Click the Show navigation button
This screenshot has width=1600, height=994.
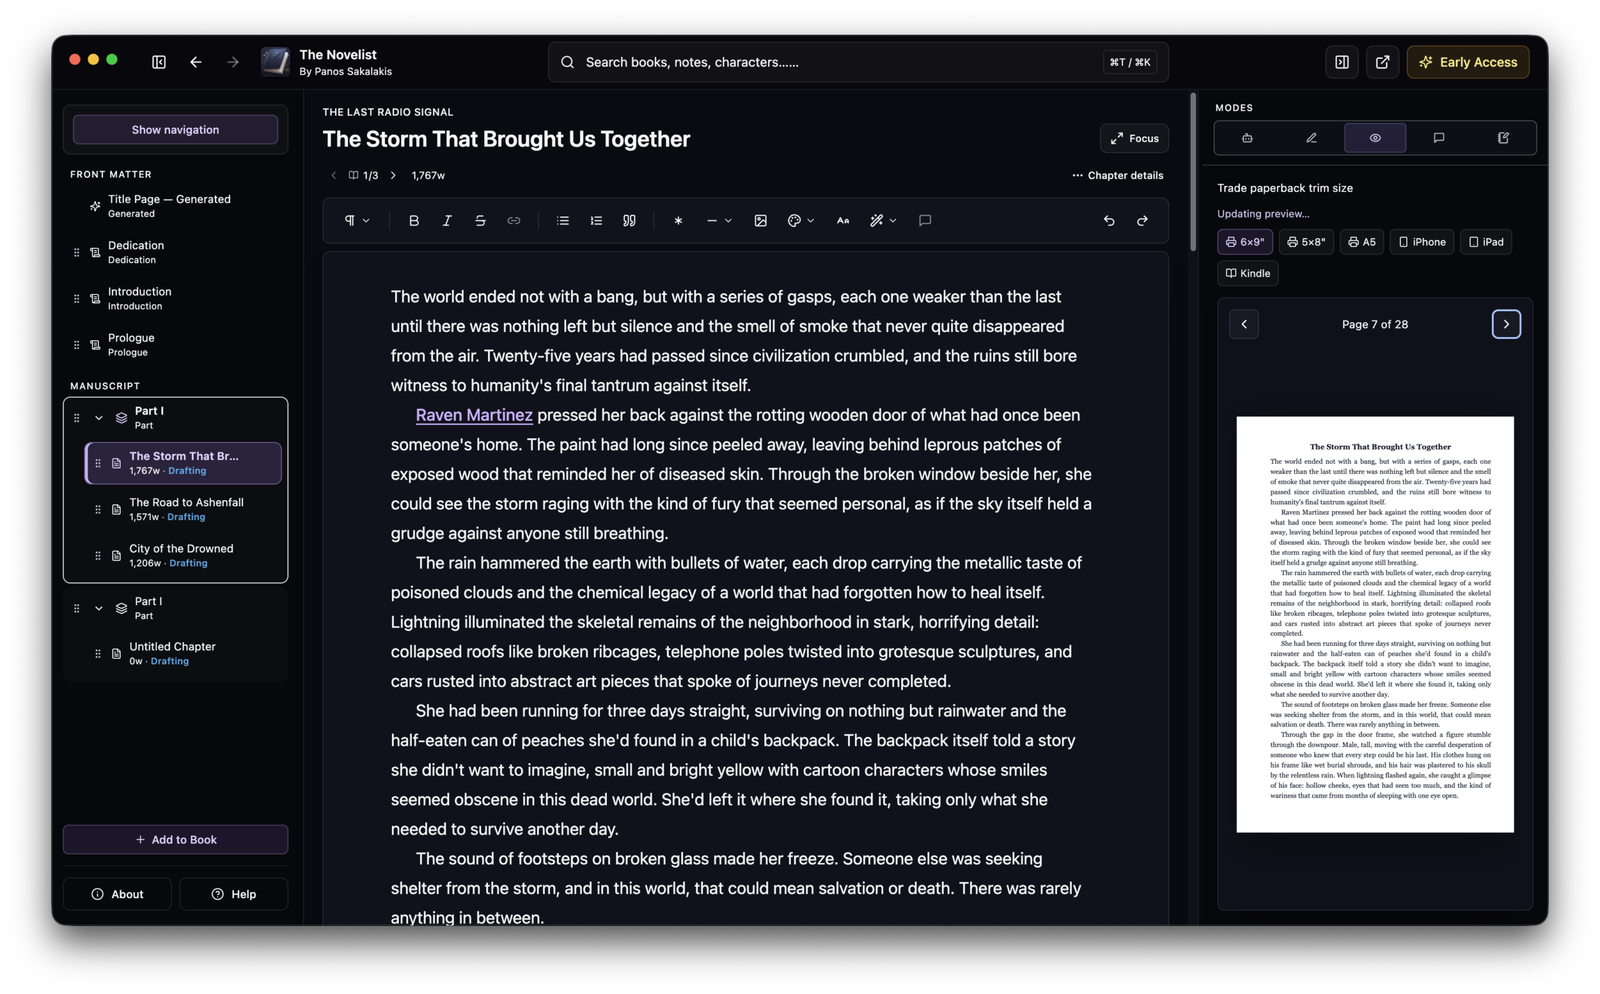pyautogui.click(x=176, y=130)
